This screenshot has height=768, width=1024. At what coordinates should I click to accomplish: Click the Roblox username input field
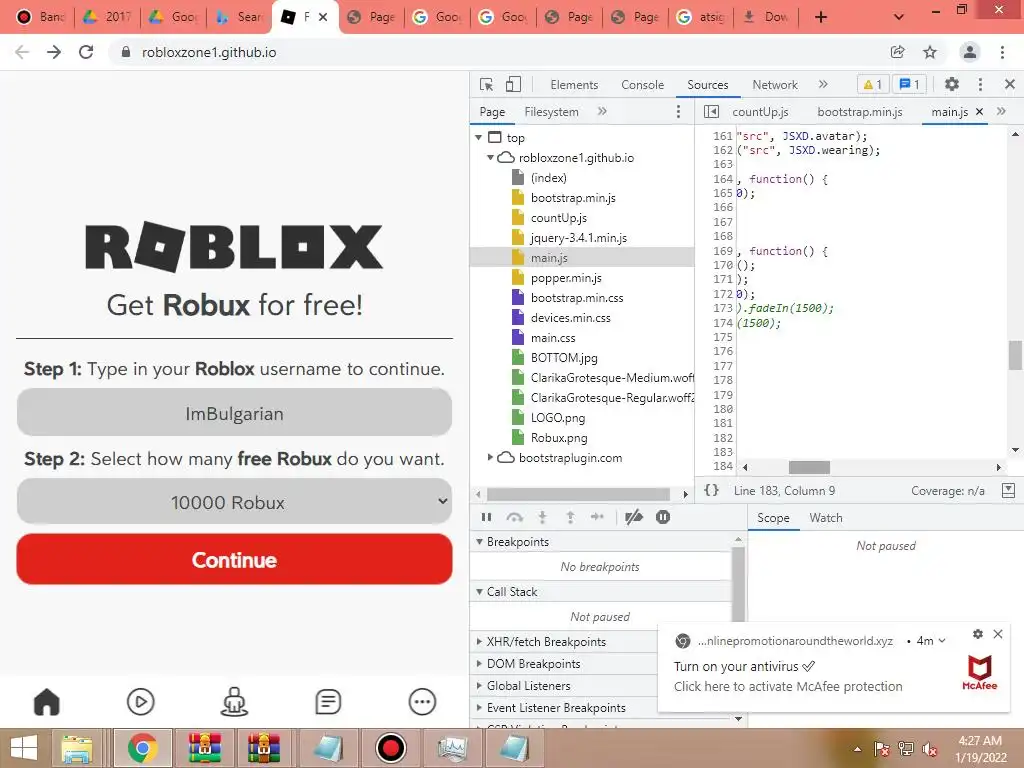pos(234,413)
